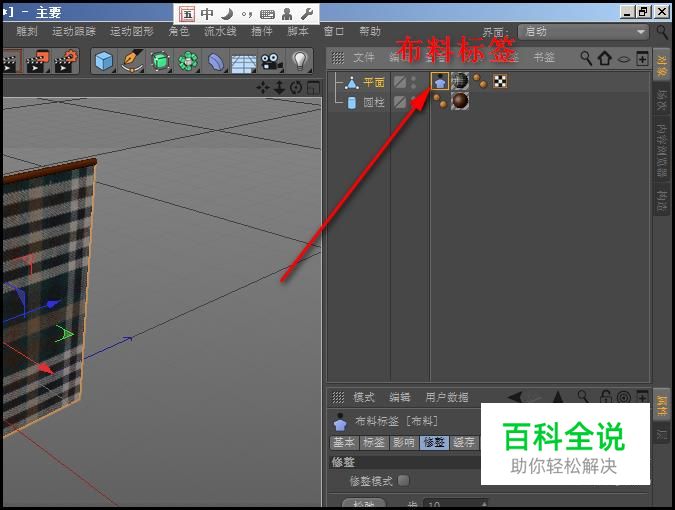Open the 界面 layout dropdown showing 启动

(583, 32)
